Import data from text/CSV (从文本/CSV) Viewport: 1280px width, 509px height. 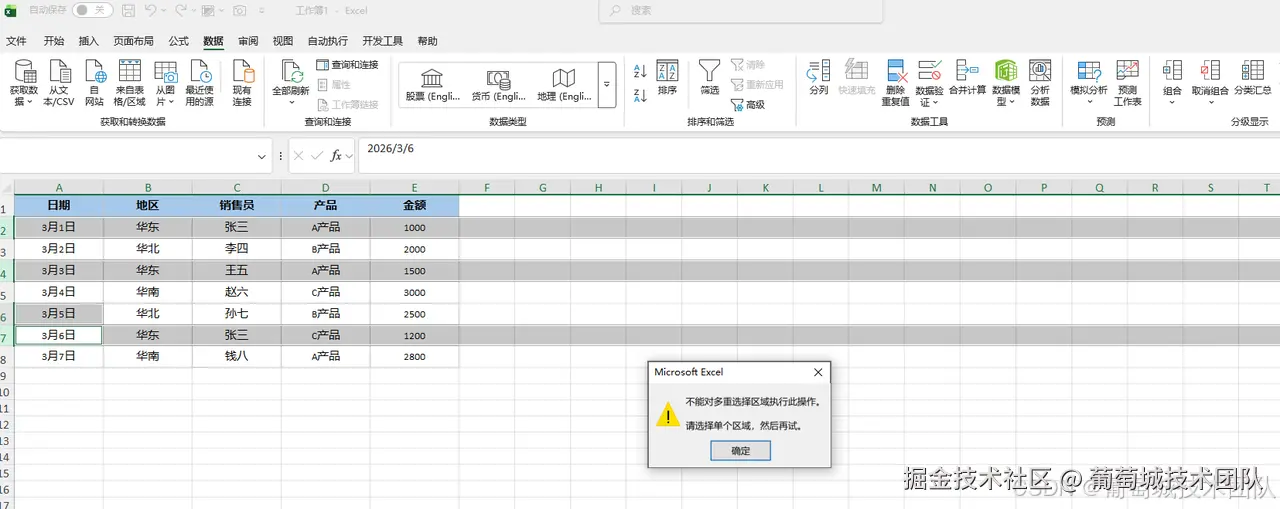point(59,83)
